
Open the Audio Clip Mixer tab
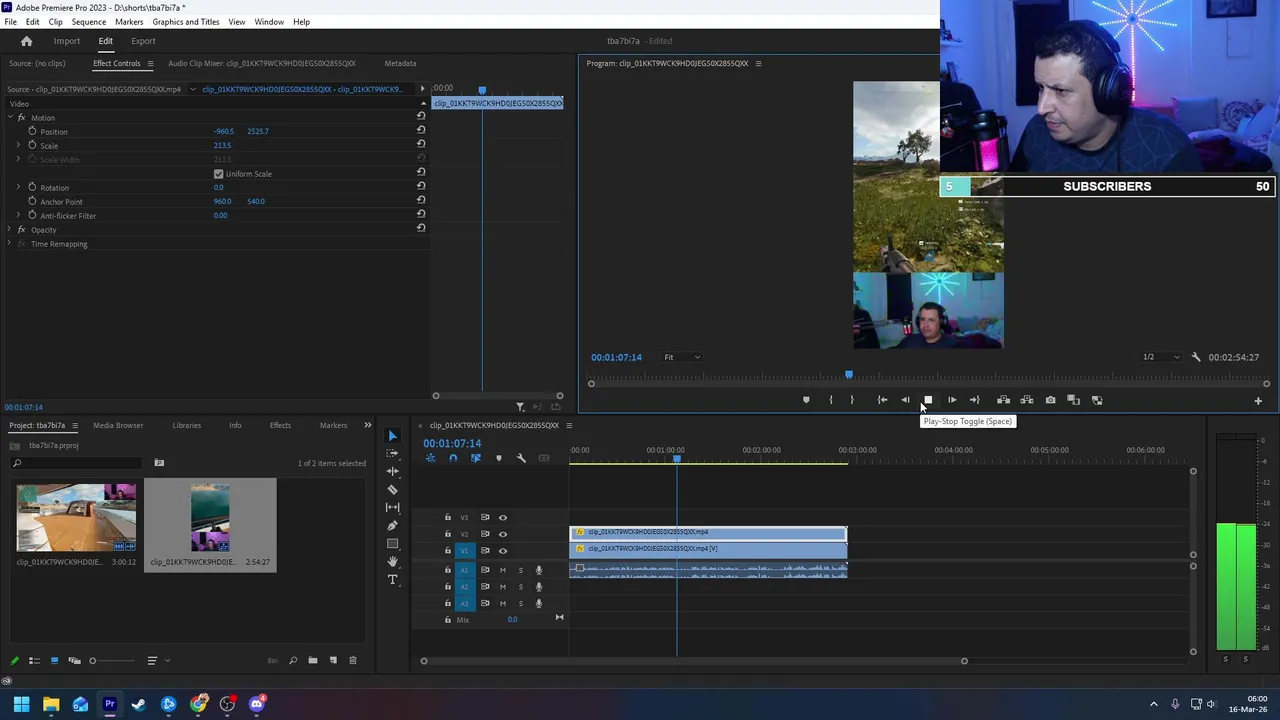pyautogui.click(x=262, y=63)
